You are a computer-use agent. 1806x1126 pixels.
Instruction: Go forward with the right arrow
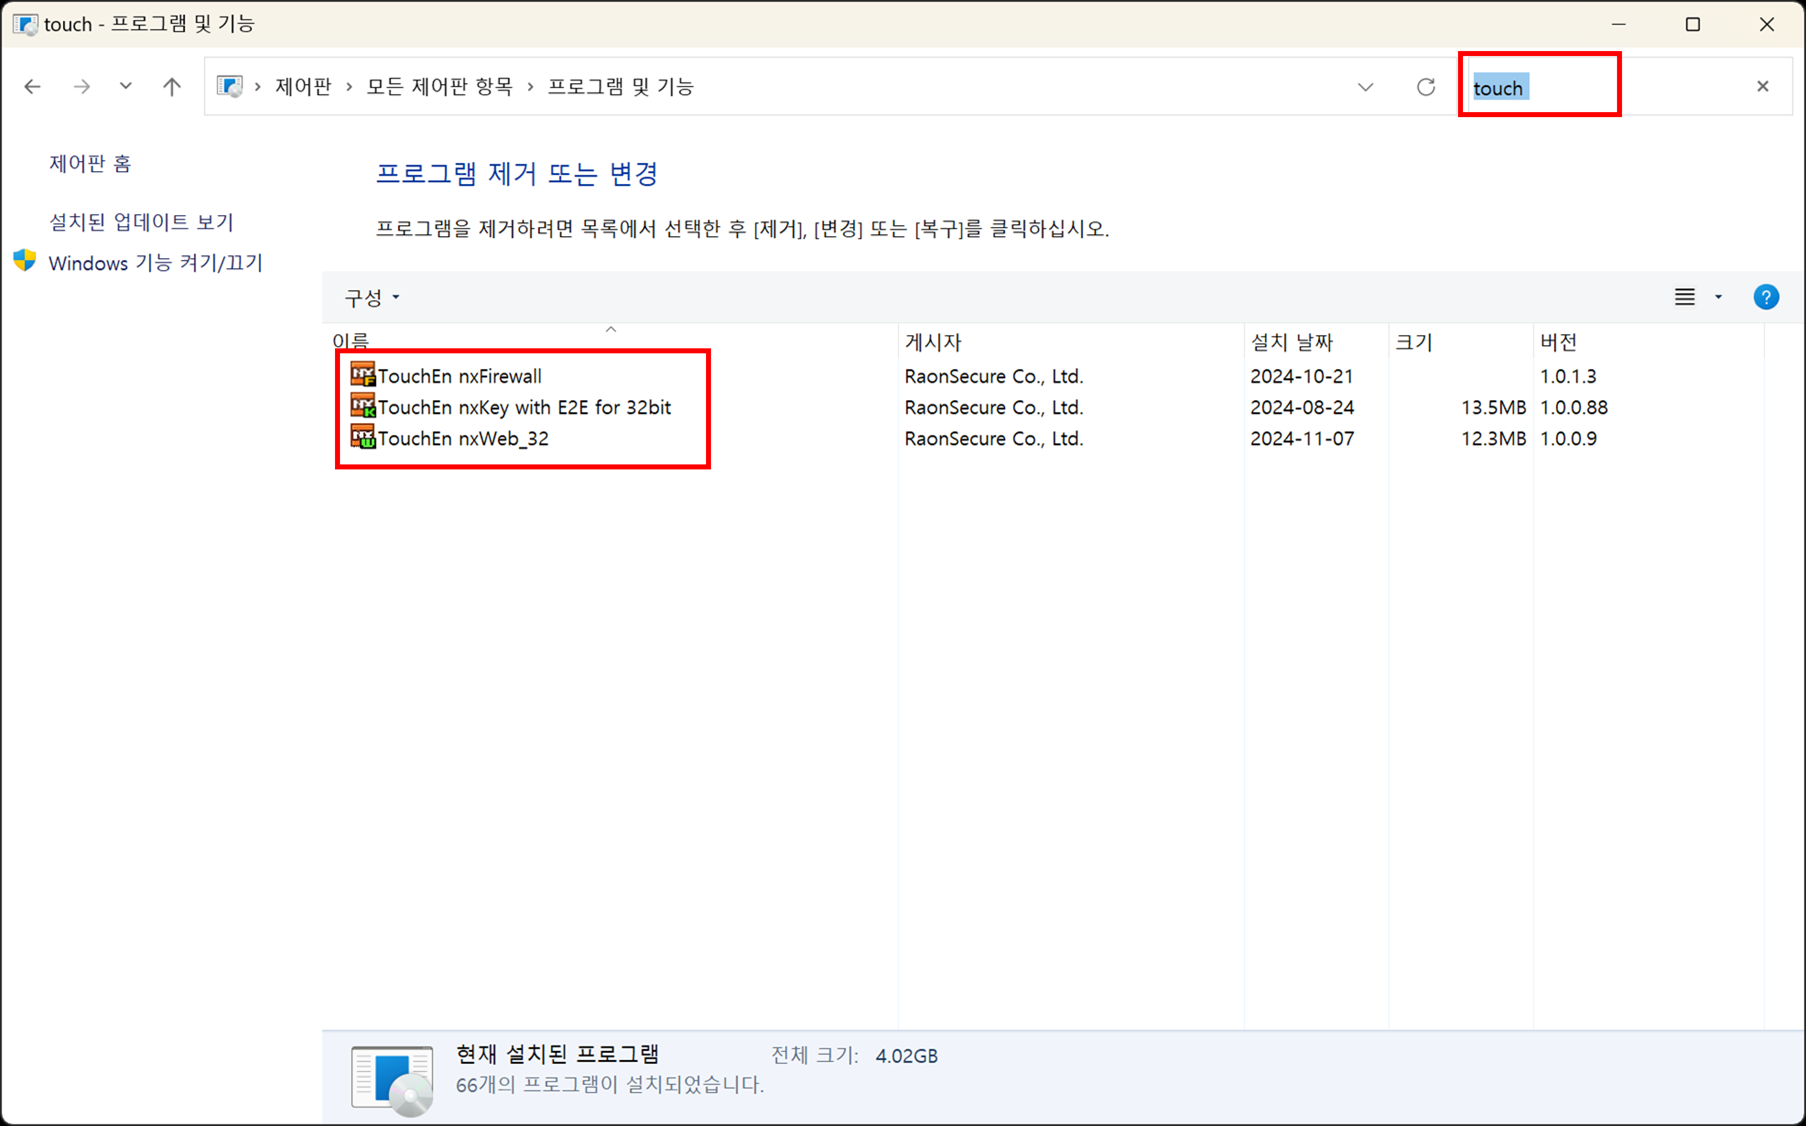[x=82, y=87]
